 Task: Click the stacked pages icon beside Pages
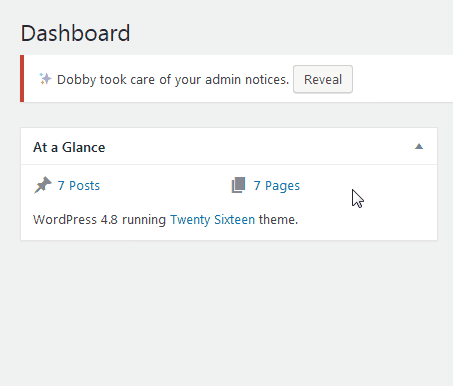pyautogui.click(x=238, y=185)
